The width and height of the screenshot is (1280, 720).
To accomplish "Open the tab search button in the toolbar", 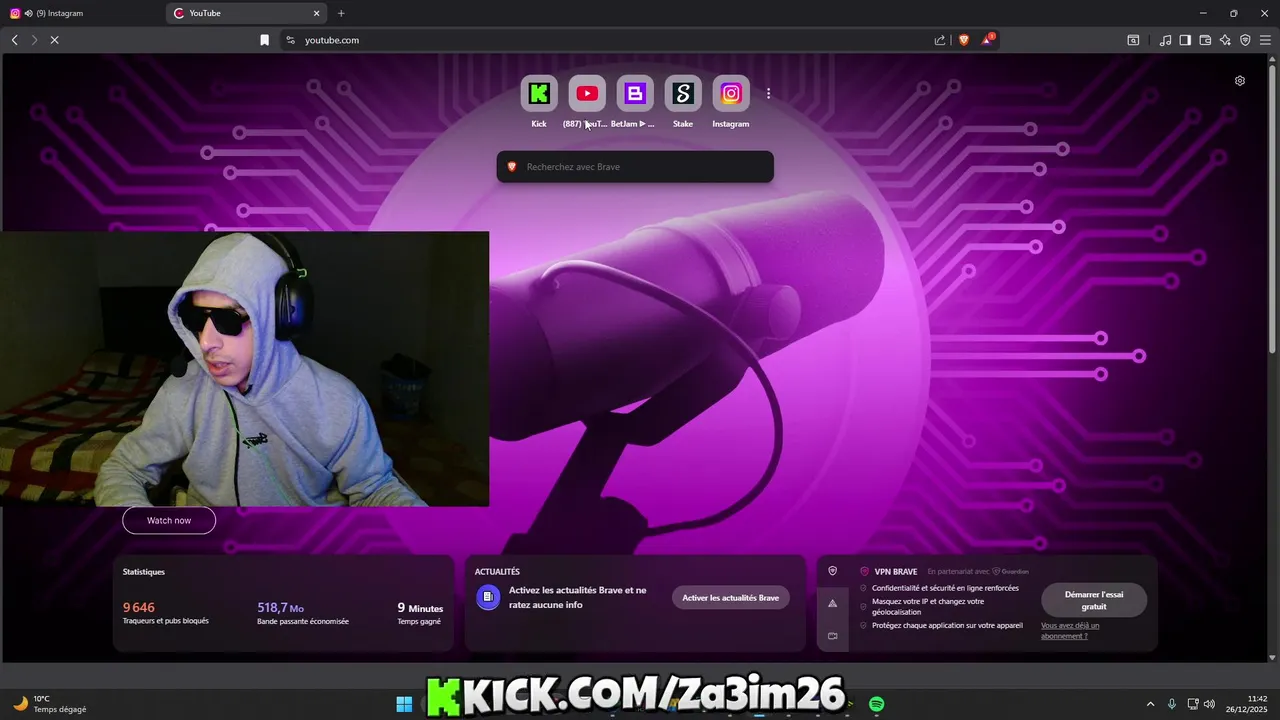I will coord(1133,40).
